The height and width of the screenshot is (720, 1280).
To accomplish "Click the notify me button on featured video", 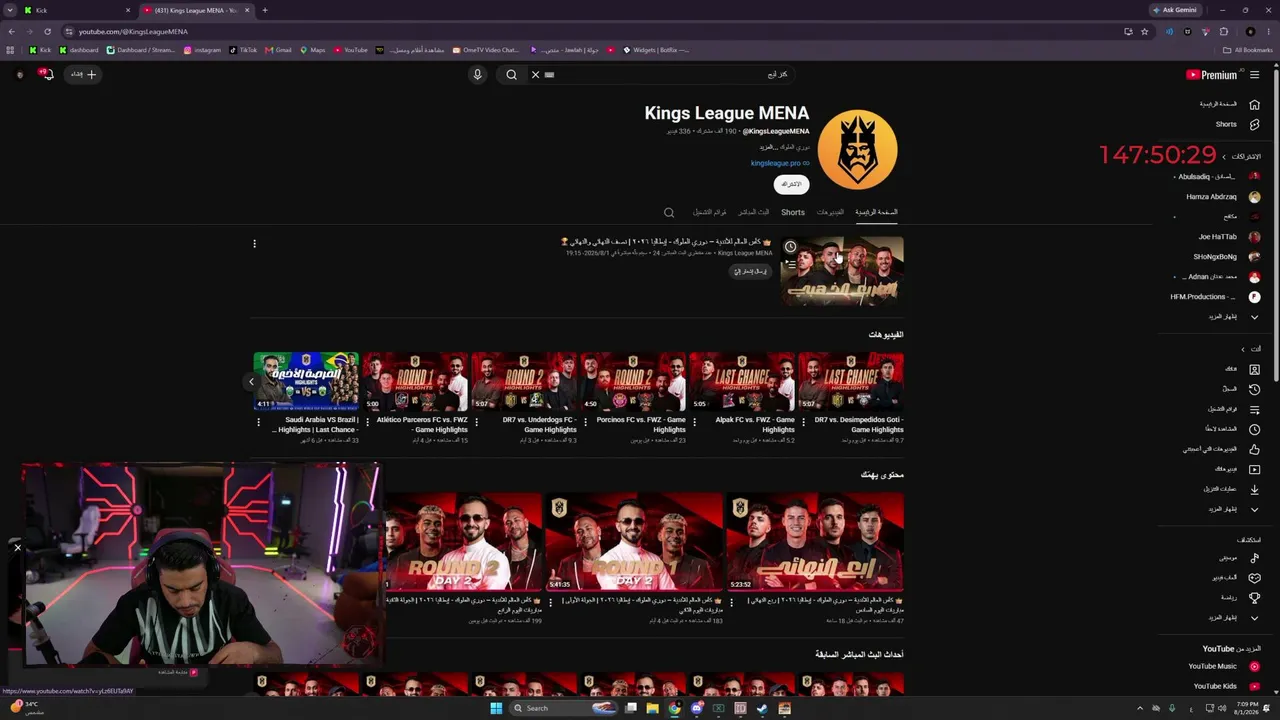I will [x=751, y=271].
